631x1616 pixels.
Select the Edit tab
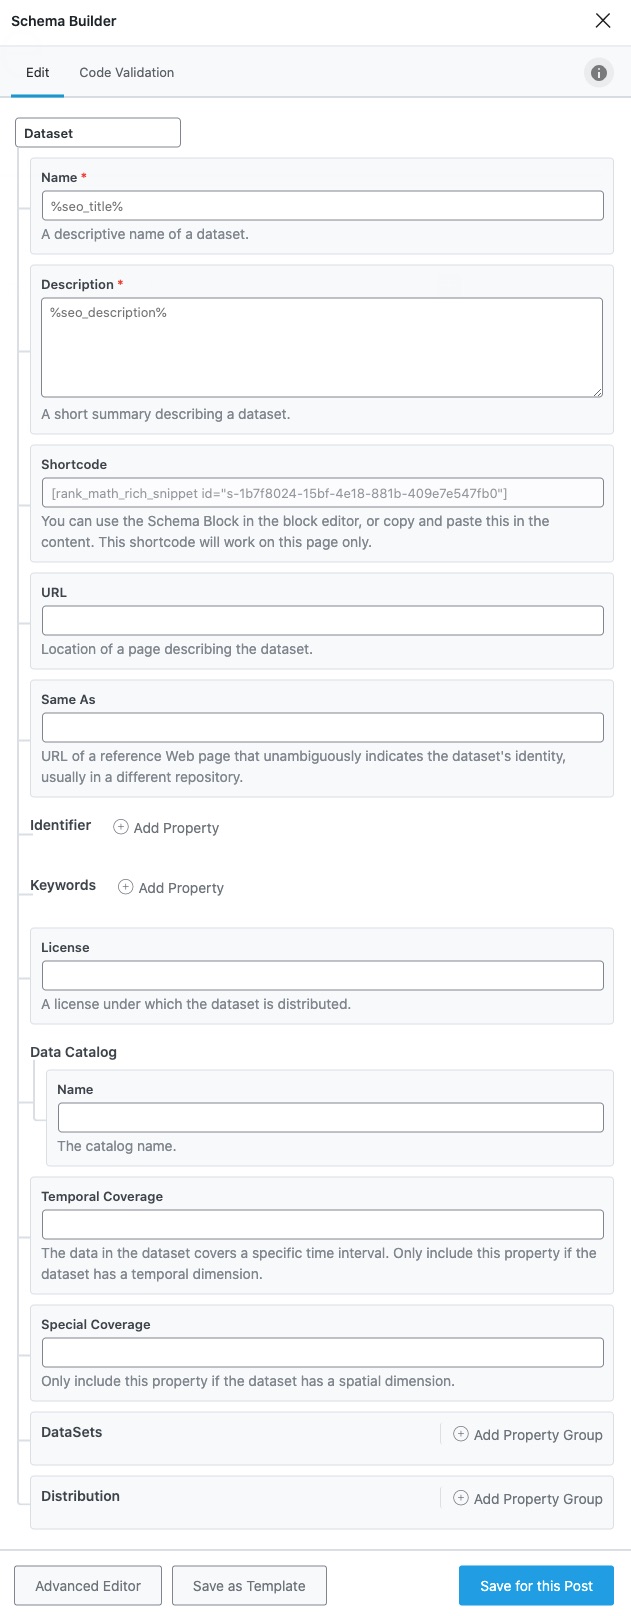tap(38, 73)
